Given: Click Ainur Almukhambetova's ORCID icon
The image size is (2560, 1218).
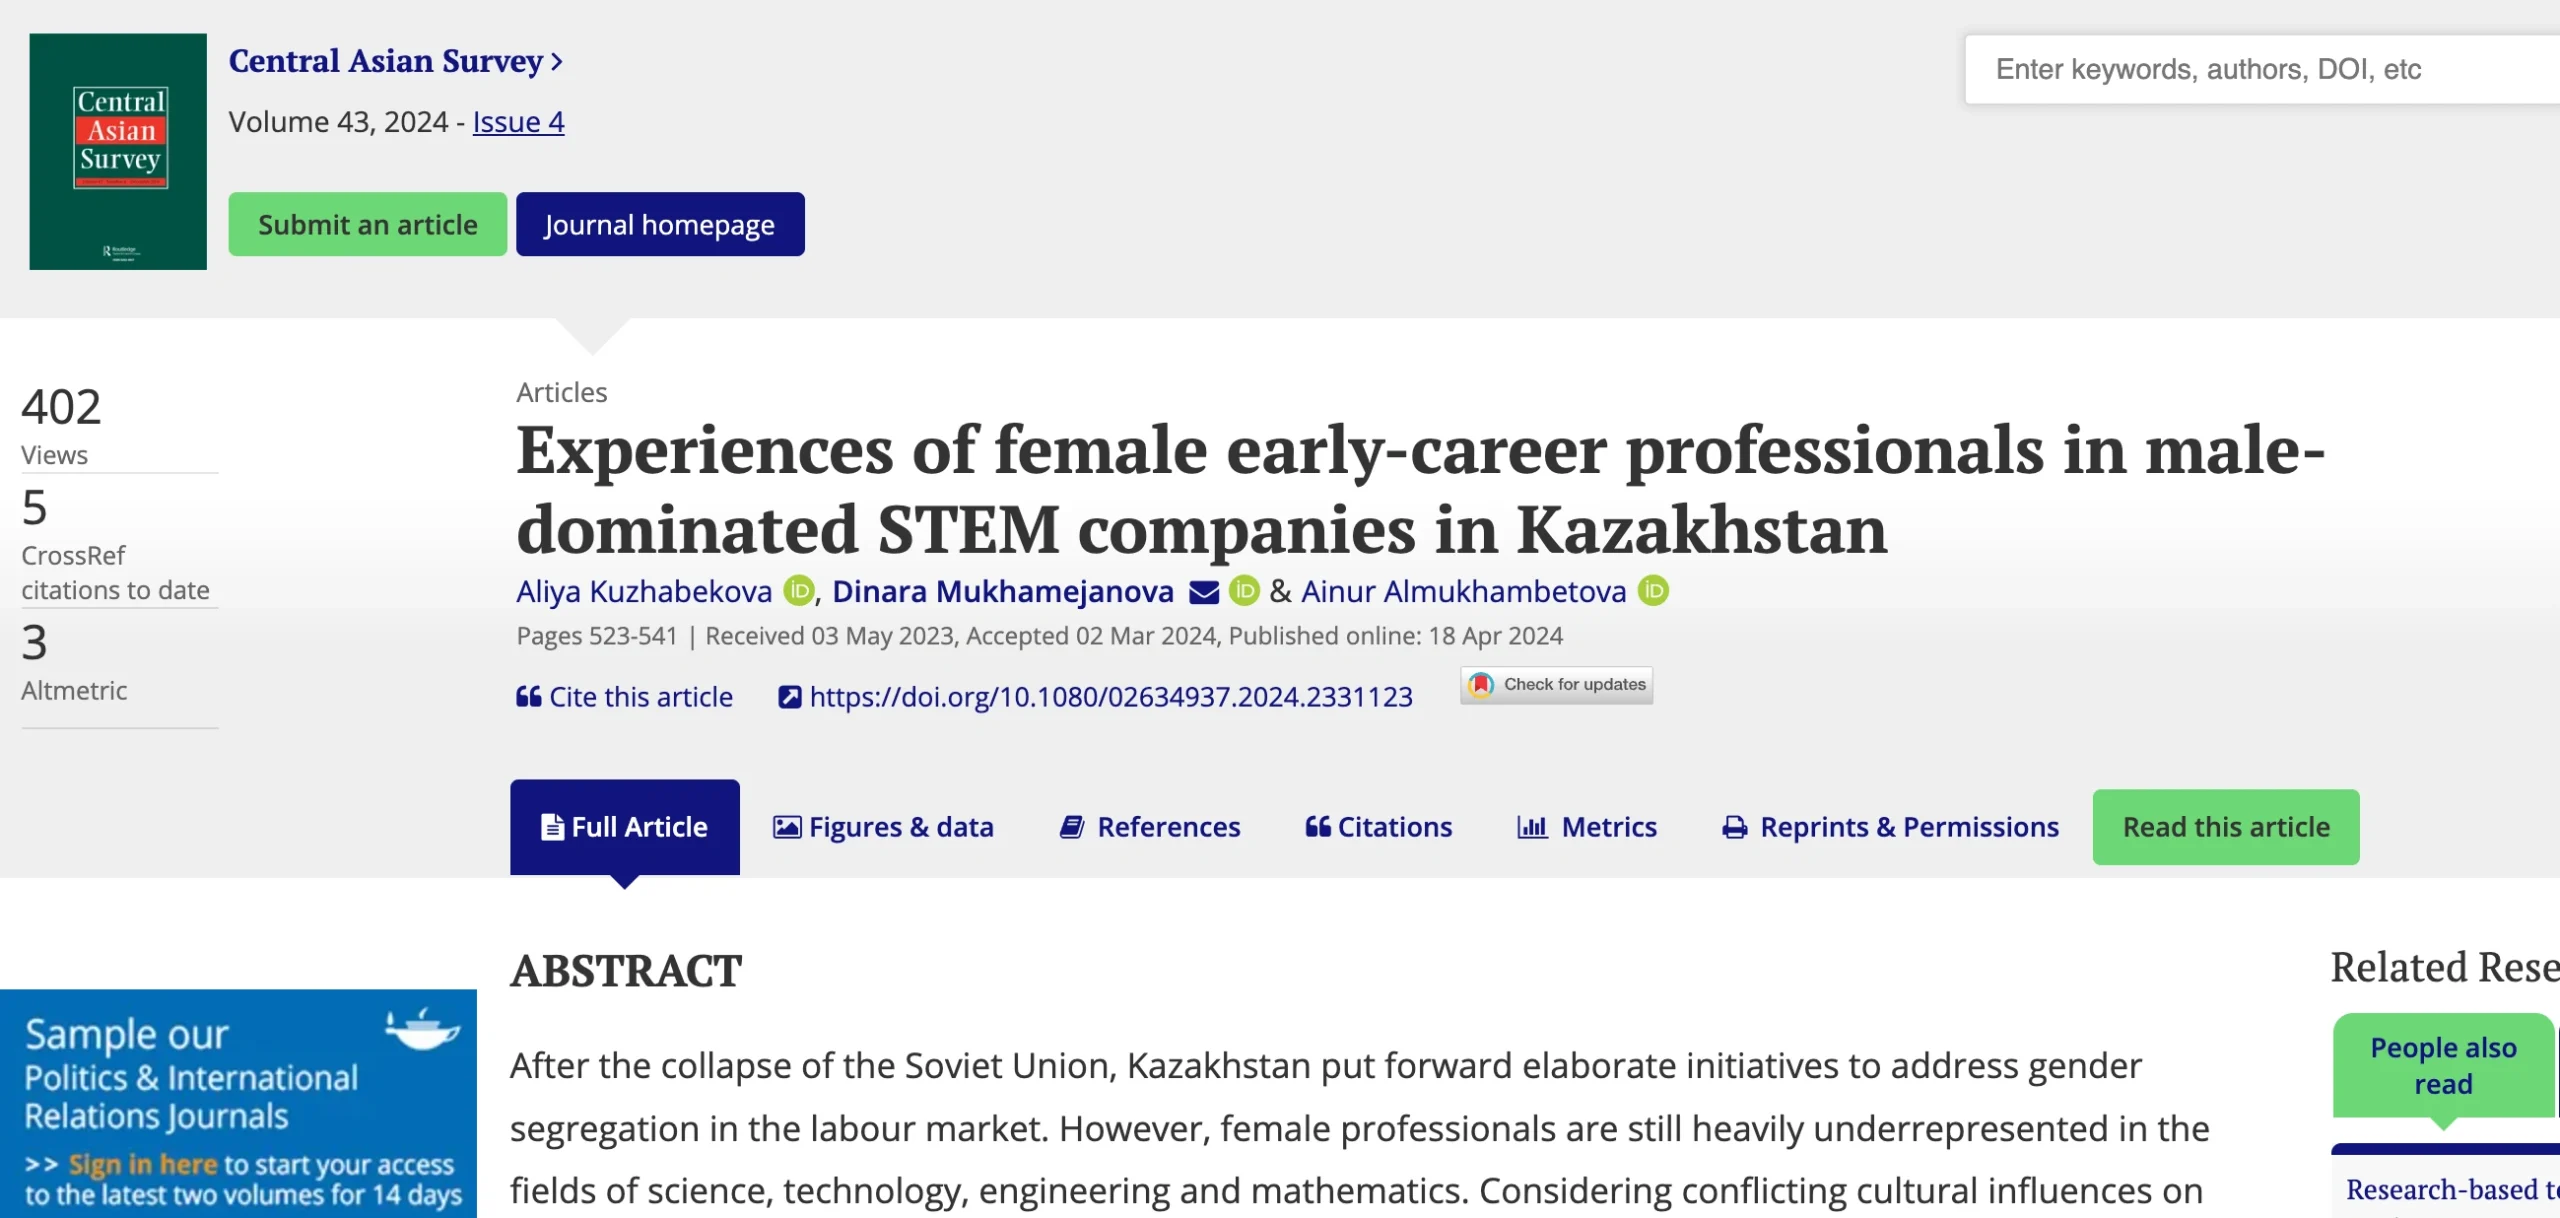Looking at the screenshot, I should click(1654, 591).
